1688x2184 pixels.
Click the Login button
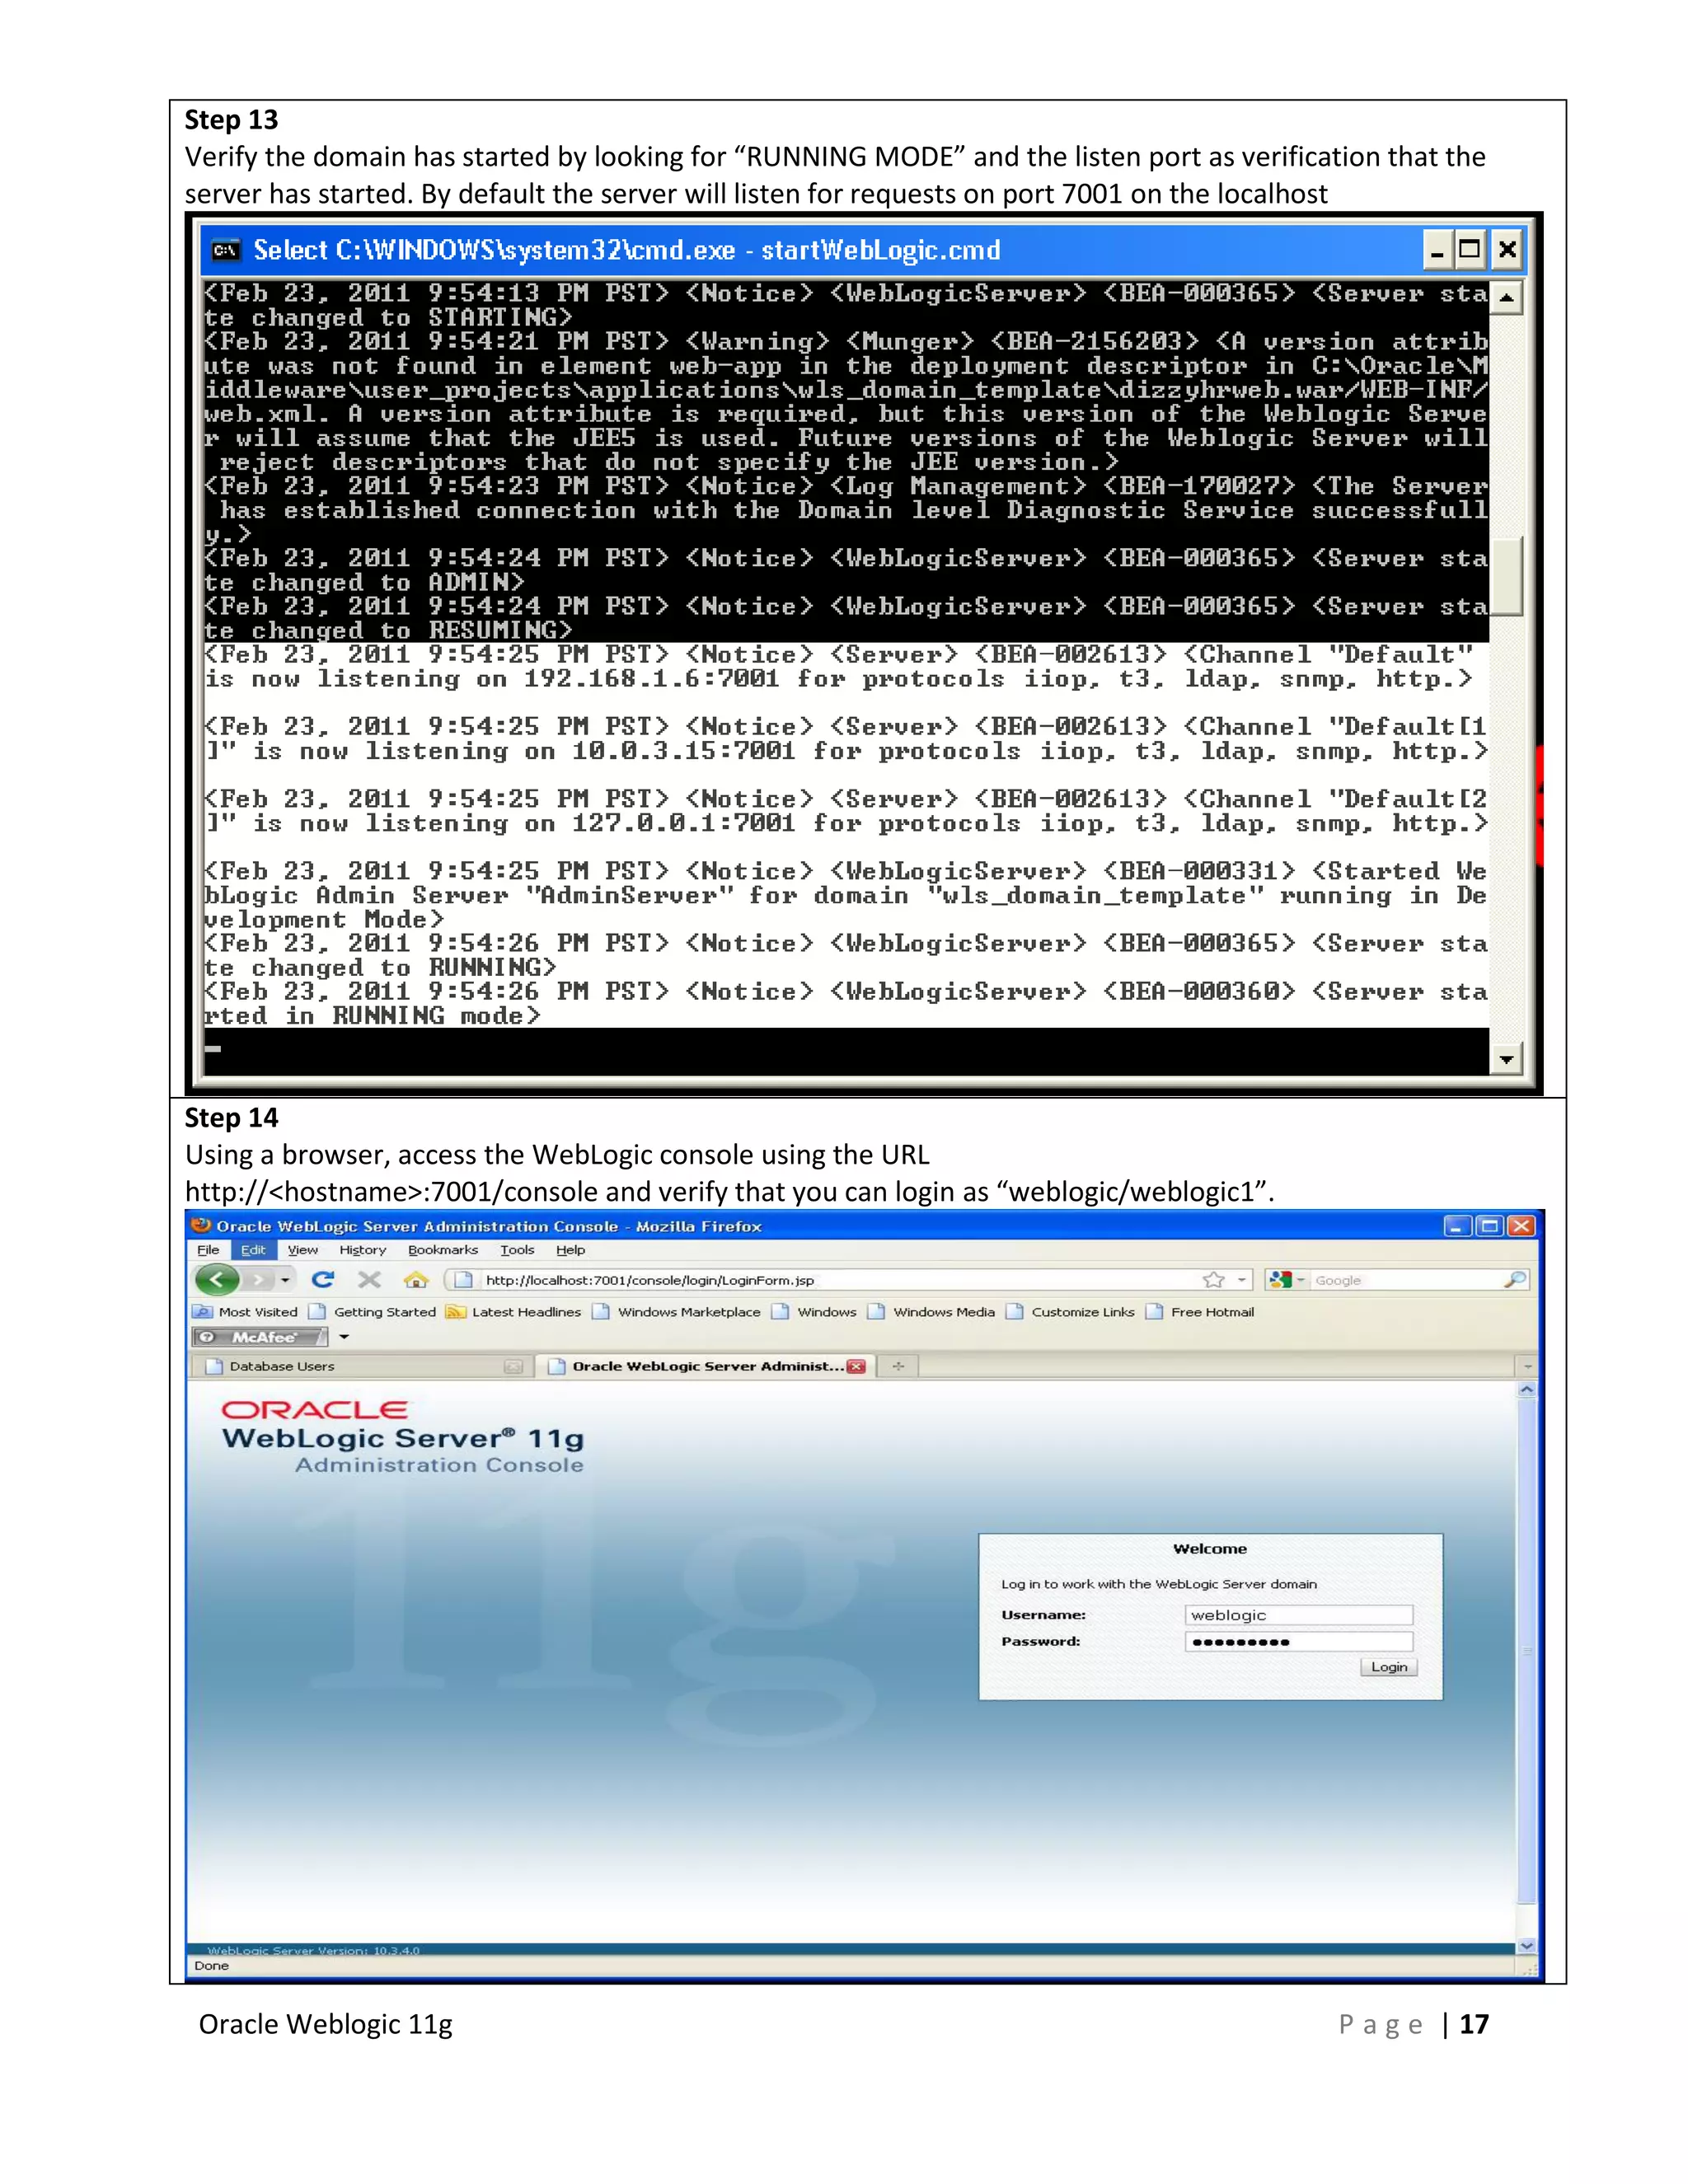[1388, 1667]
